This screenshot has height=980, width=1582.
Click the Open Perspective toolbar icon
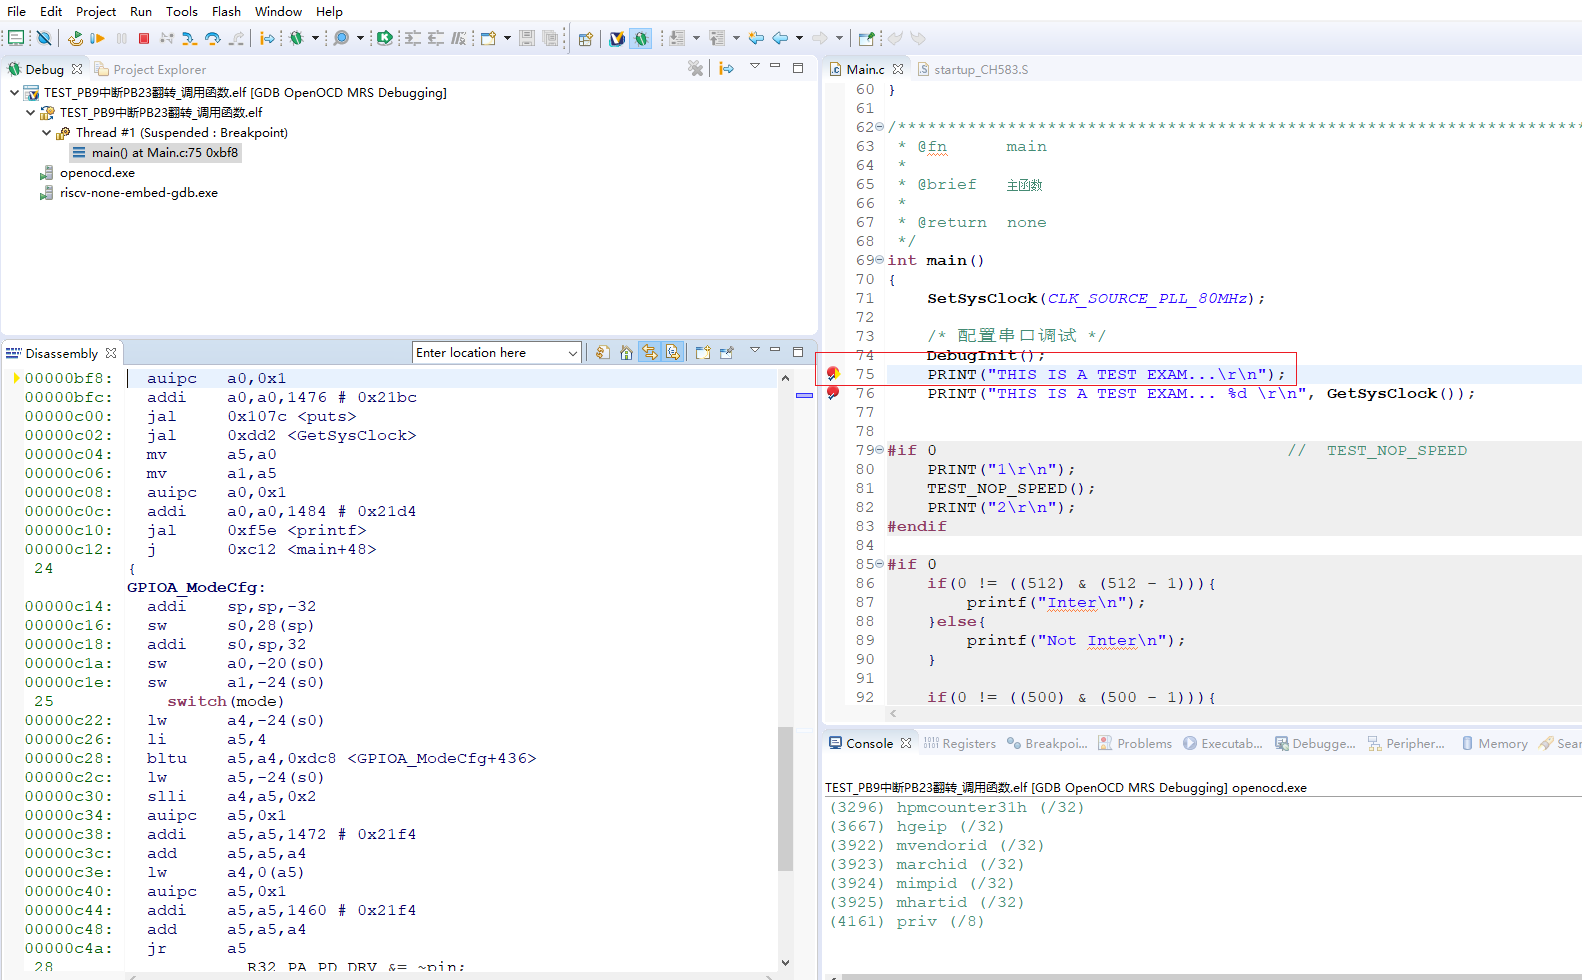(x=586, y=39)
